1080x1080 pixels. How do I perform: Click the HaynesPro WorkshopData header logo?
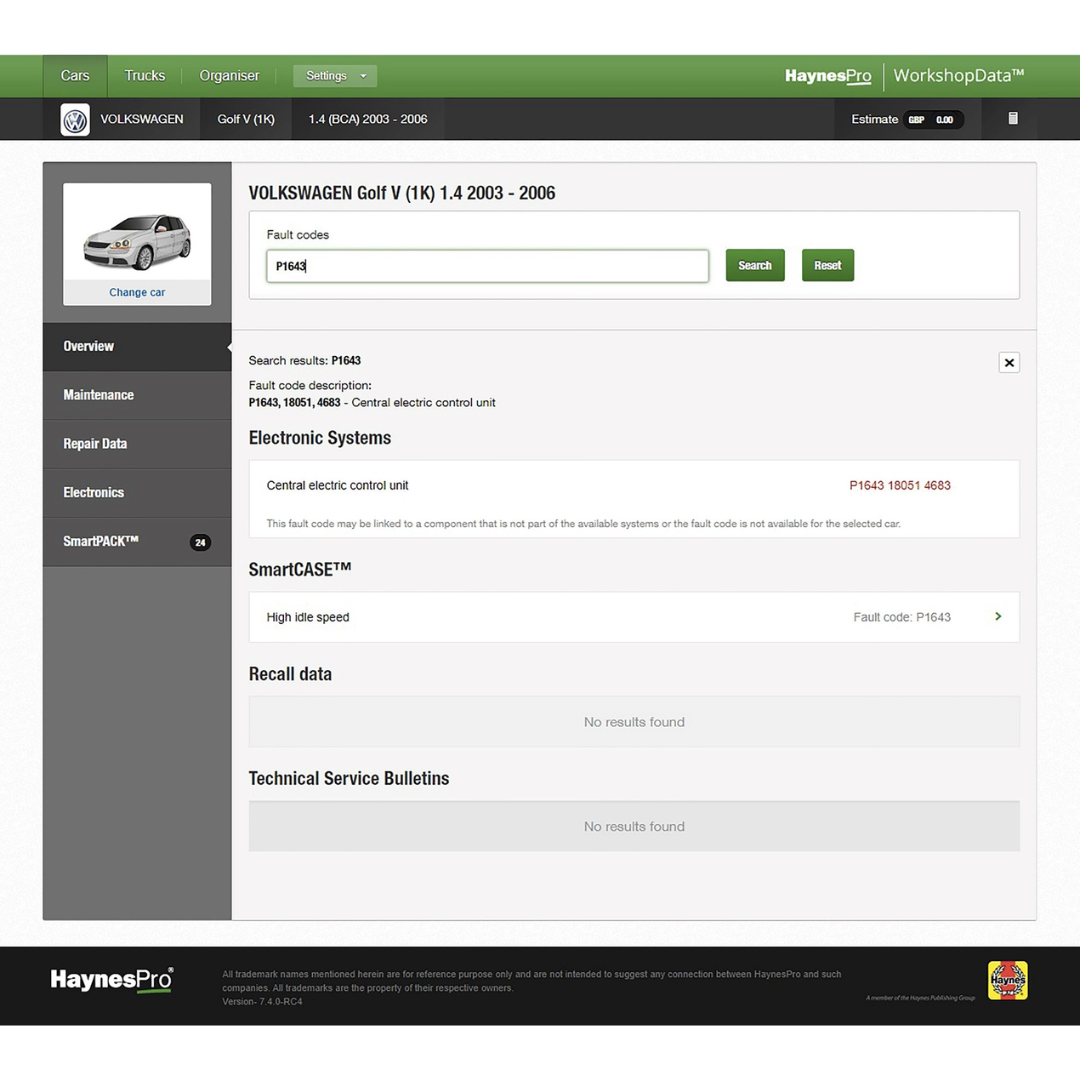[904, 76]
